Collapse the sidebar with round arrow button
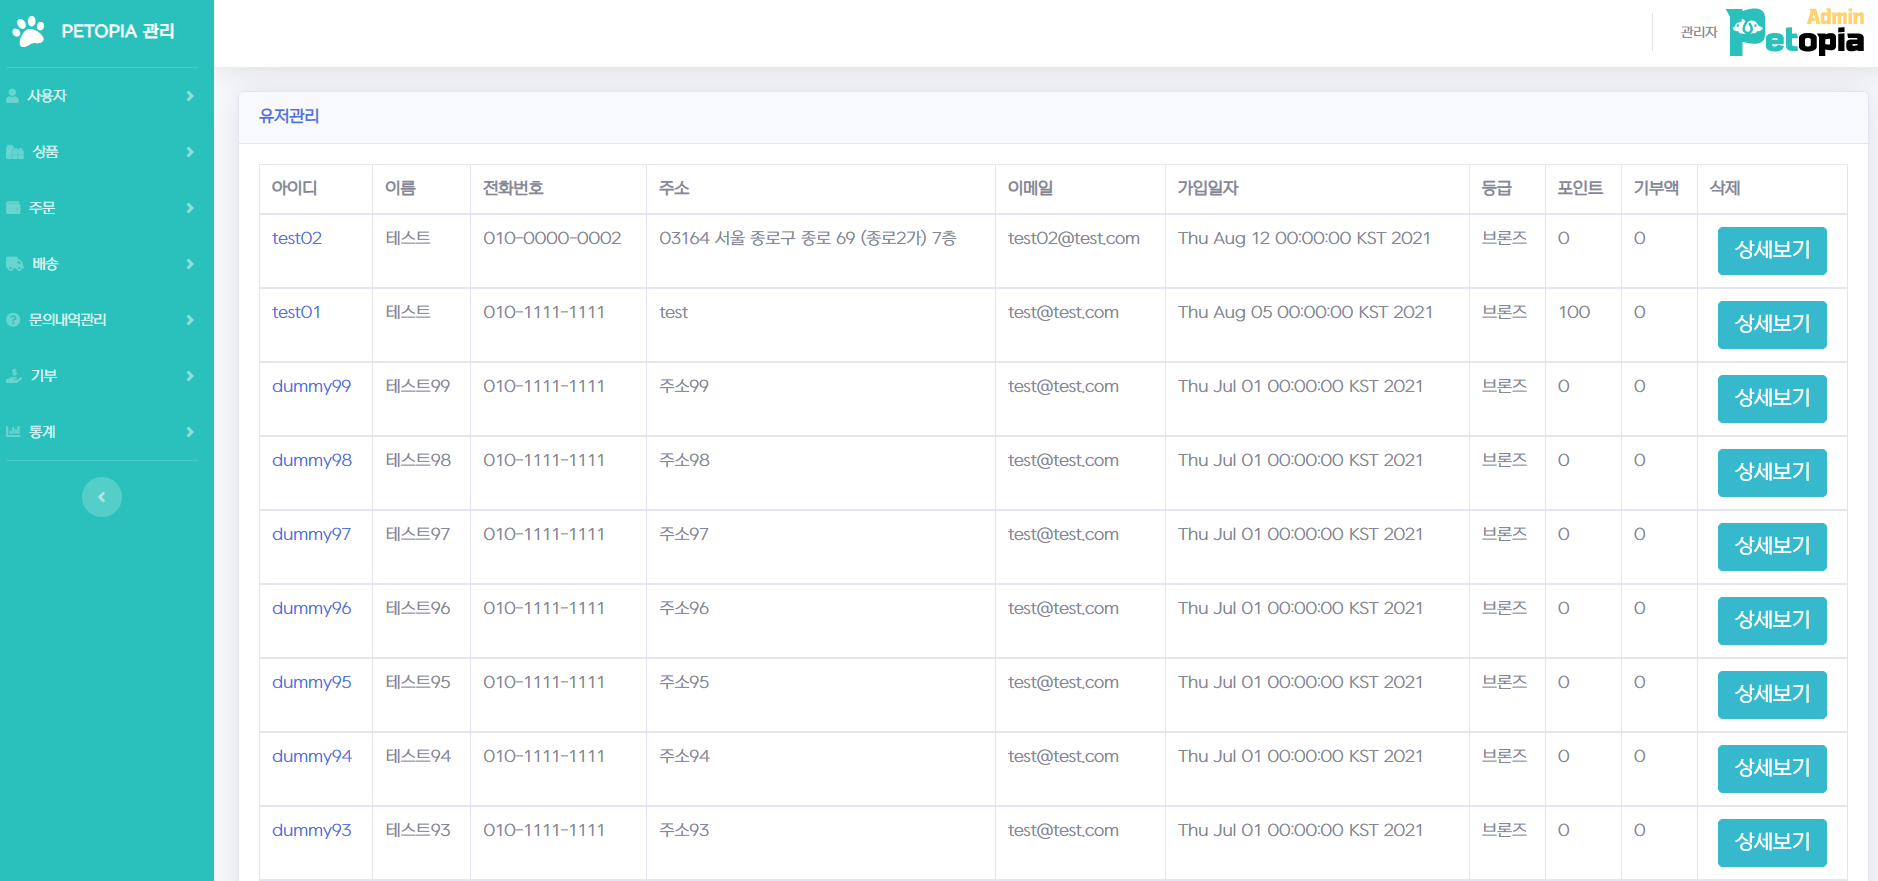1878x881 pixels. pyautogui.click(x=101, y=497)
